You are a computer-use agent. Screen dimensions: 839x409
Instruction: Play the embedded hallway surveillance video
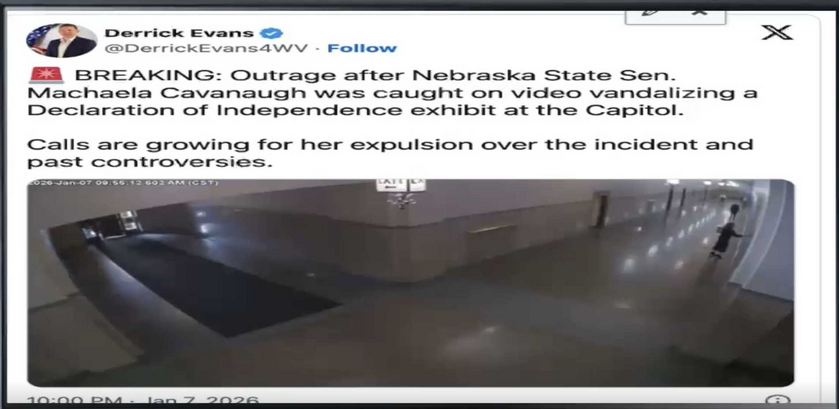[x=410, y=283]
